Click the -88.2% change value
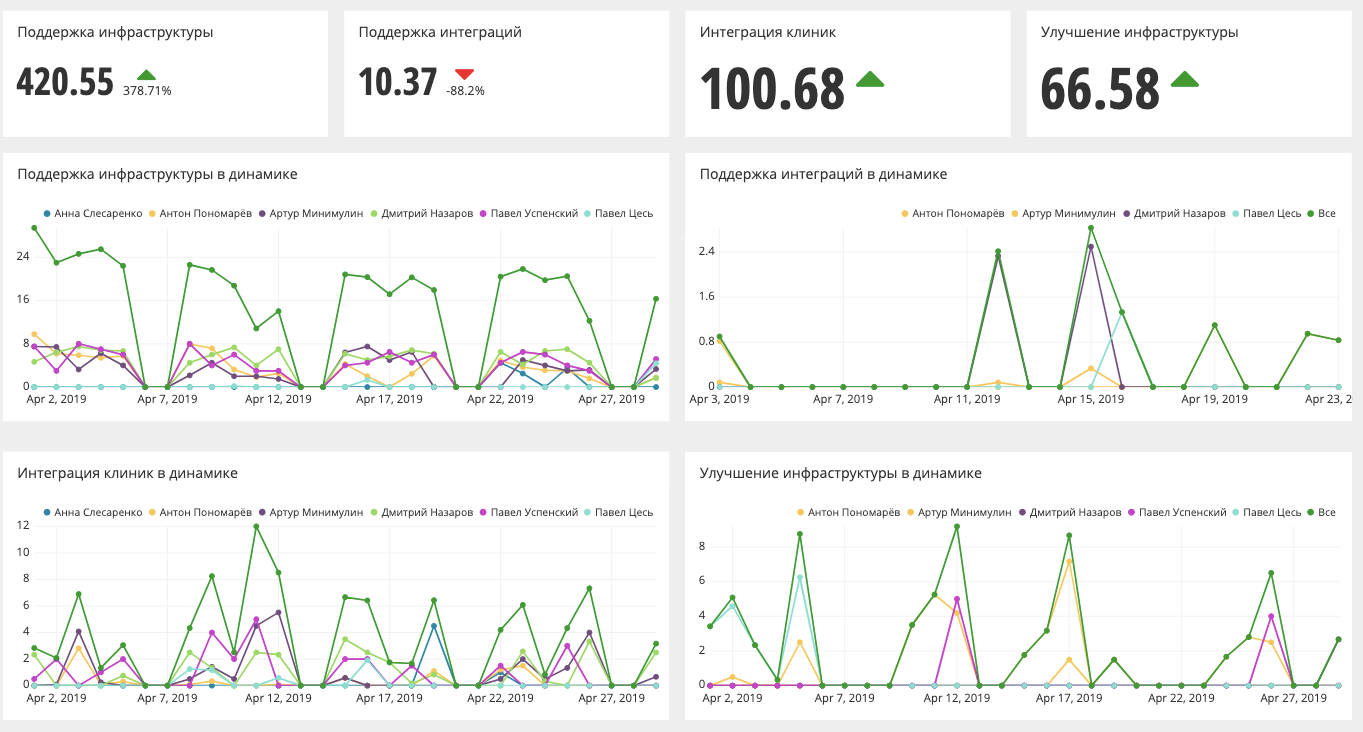Viewport: 1363px width, 732px height. 465,91
